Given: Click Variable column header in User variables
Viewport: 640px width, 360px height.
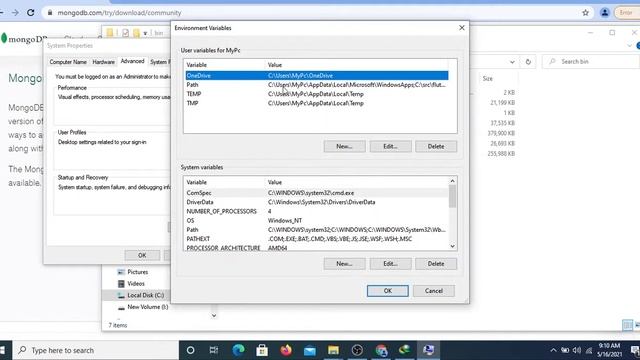Looking at the screenshot, I should pos(225,65).
